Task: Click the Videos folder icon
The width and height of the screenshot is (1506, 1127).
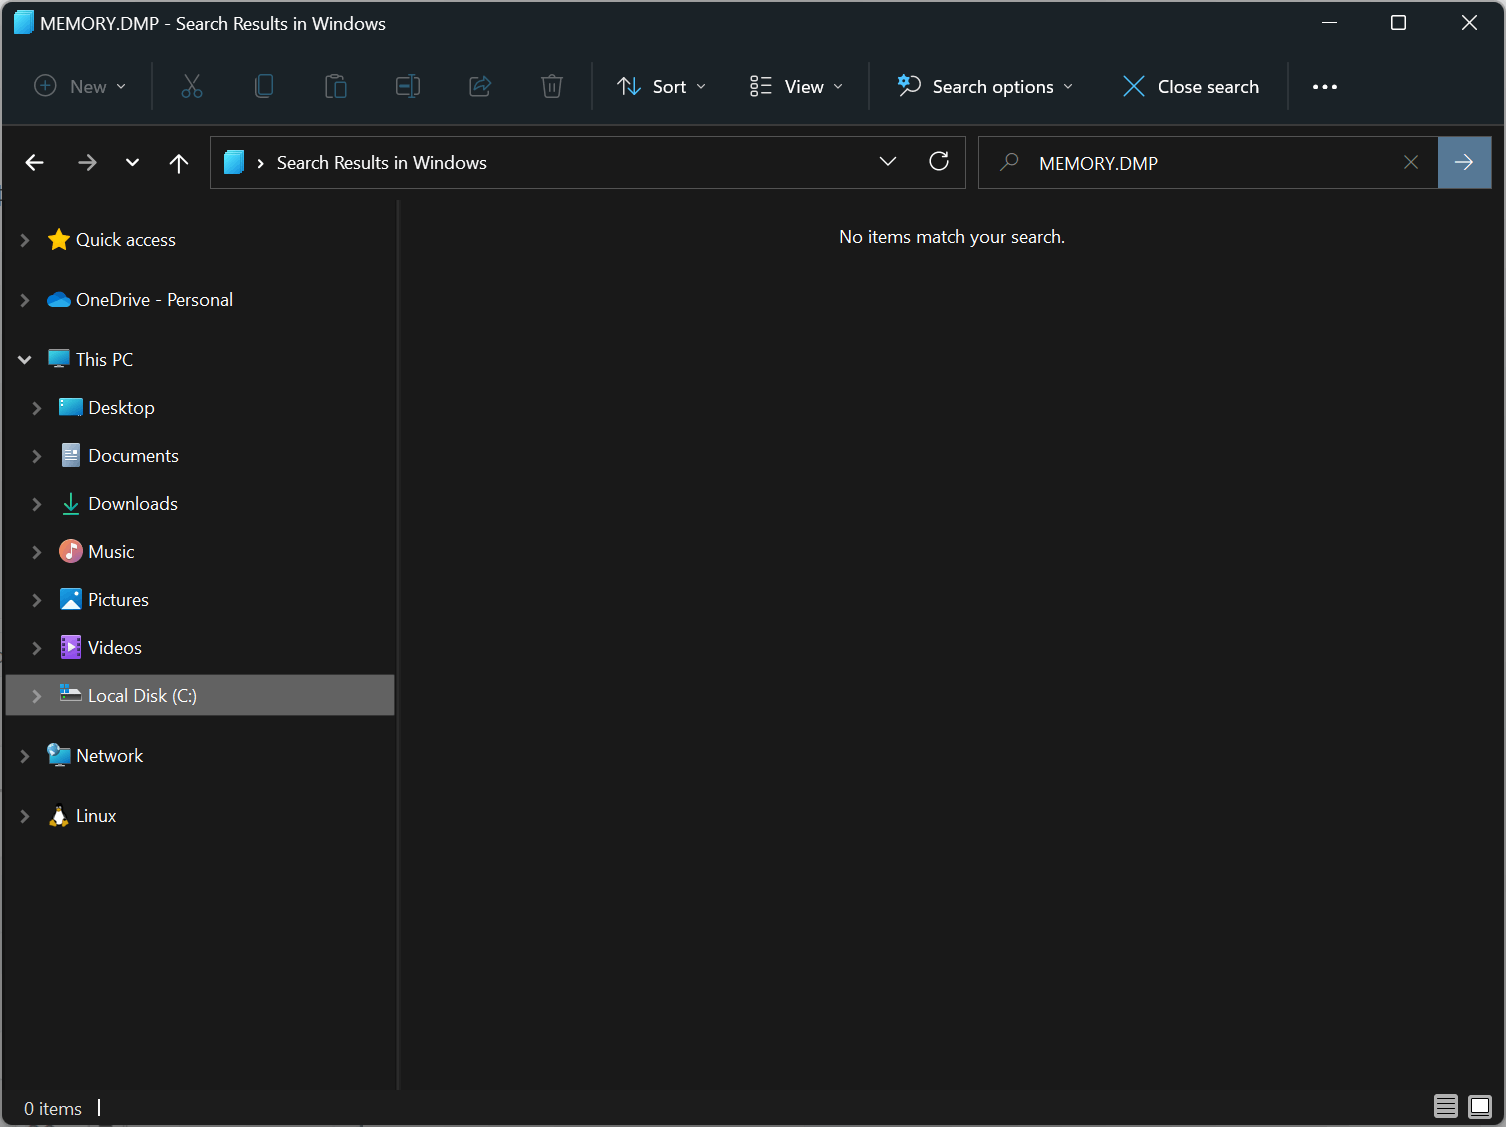Action: pos(71,647)
